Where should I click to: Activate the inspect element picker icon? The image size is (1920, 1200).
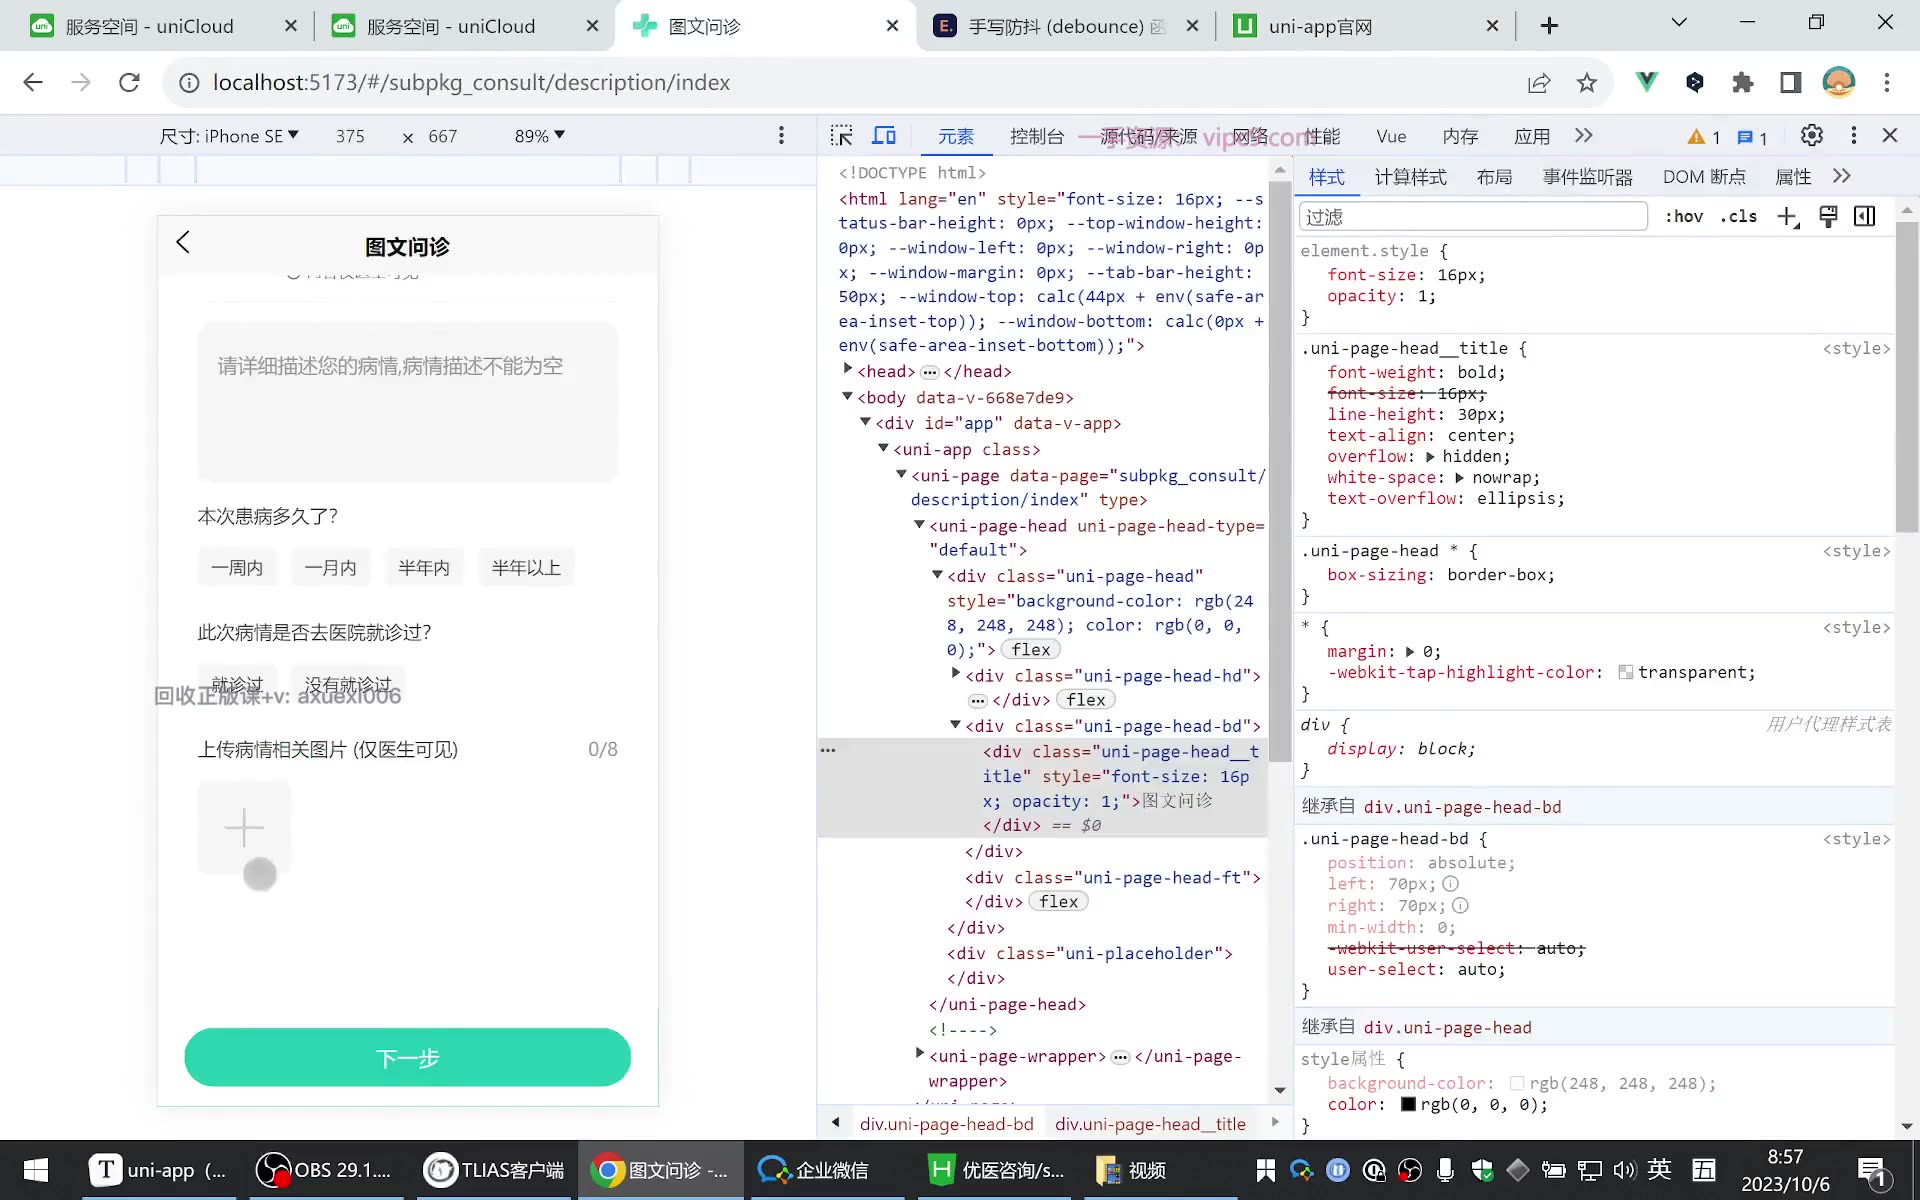pos(842,136)
